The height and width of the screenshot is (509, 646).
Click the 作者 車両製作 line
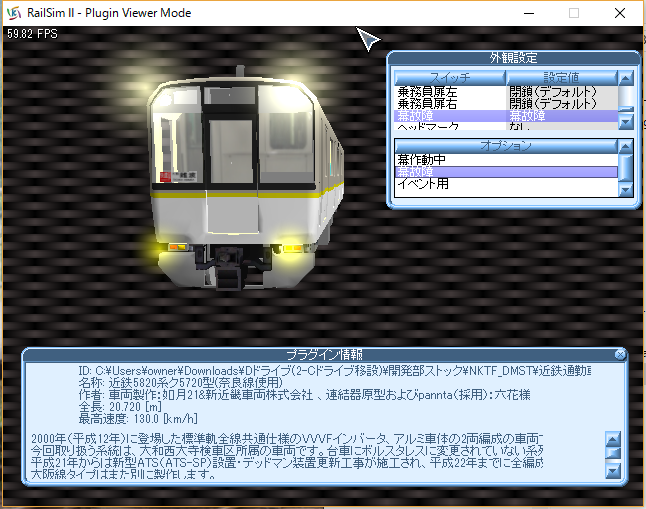(x=304, y=395)
